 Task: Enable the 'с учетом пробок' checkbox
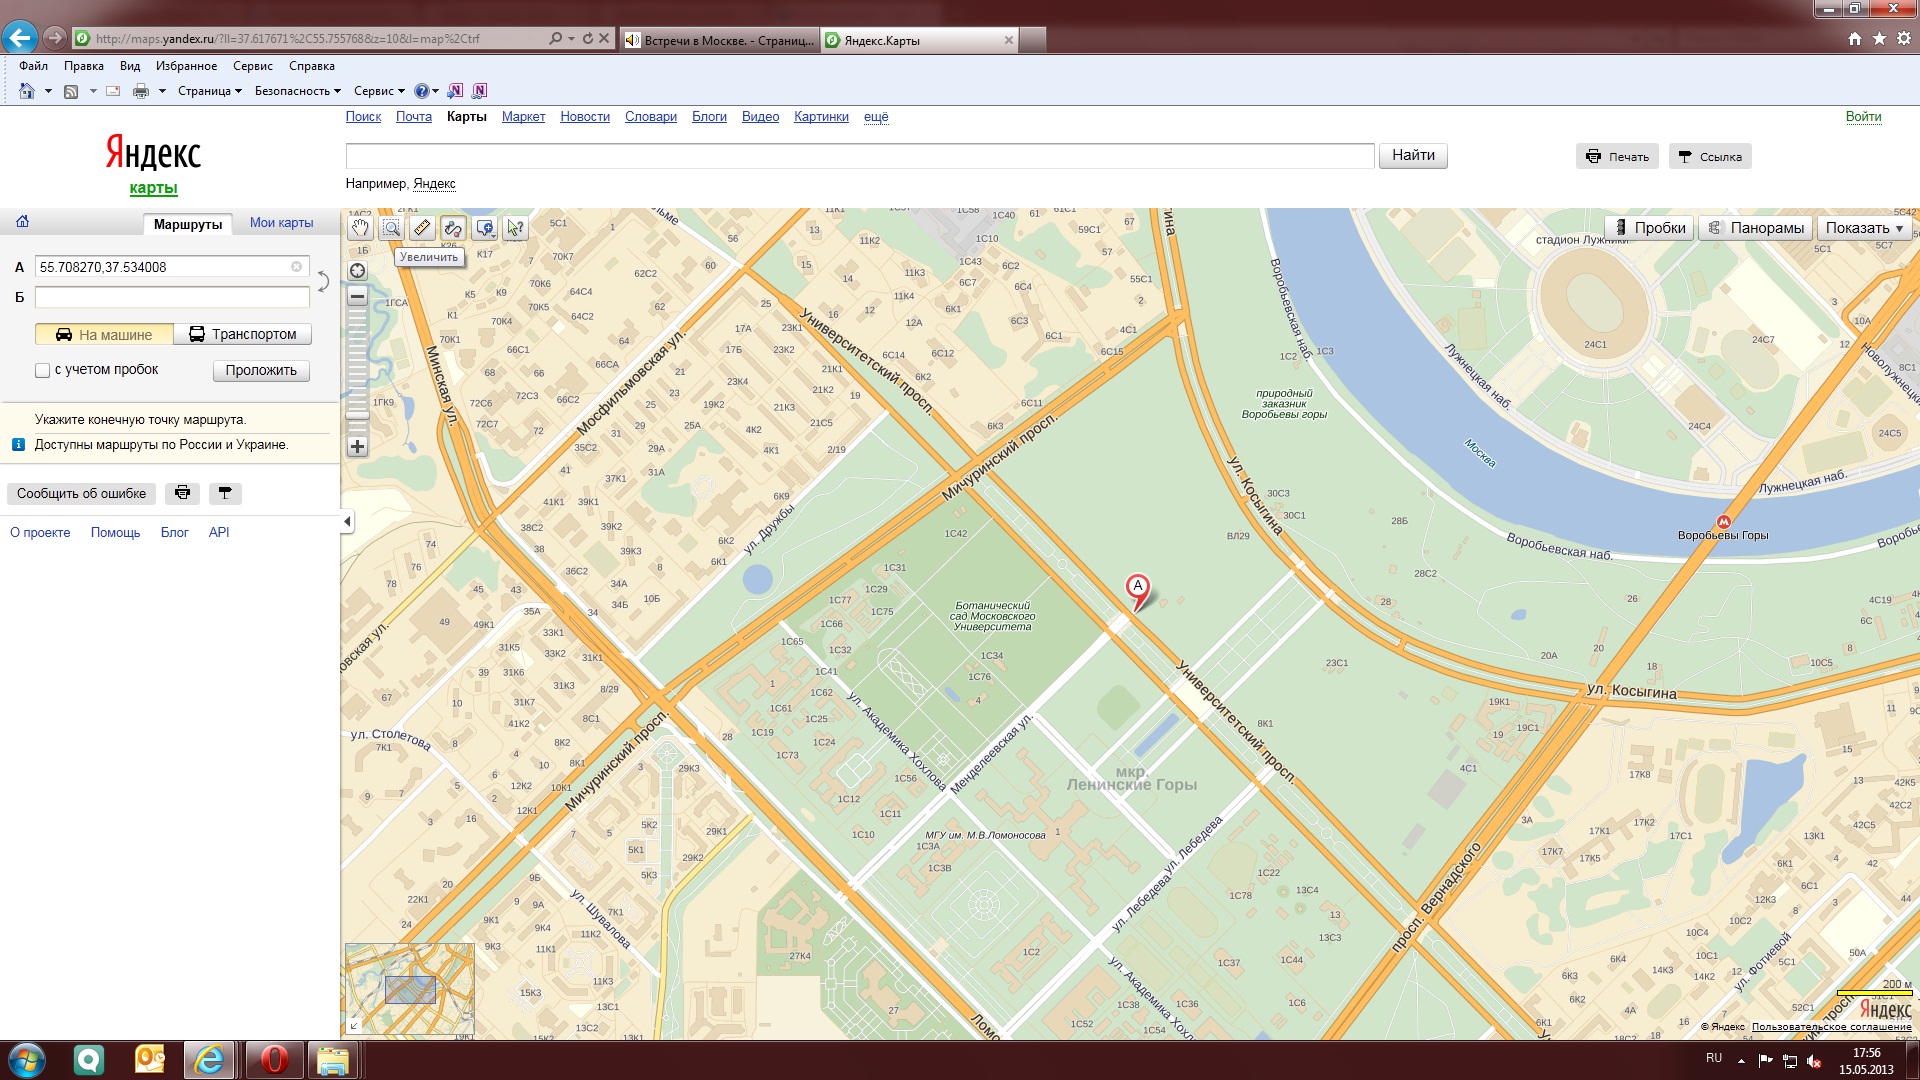[x=42, y=370]
